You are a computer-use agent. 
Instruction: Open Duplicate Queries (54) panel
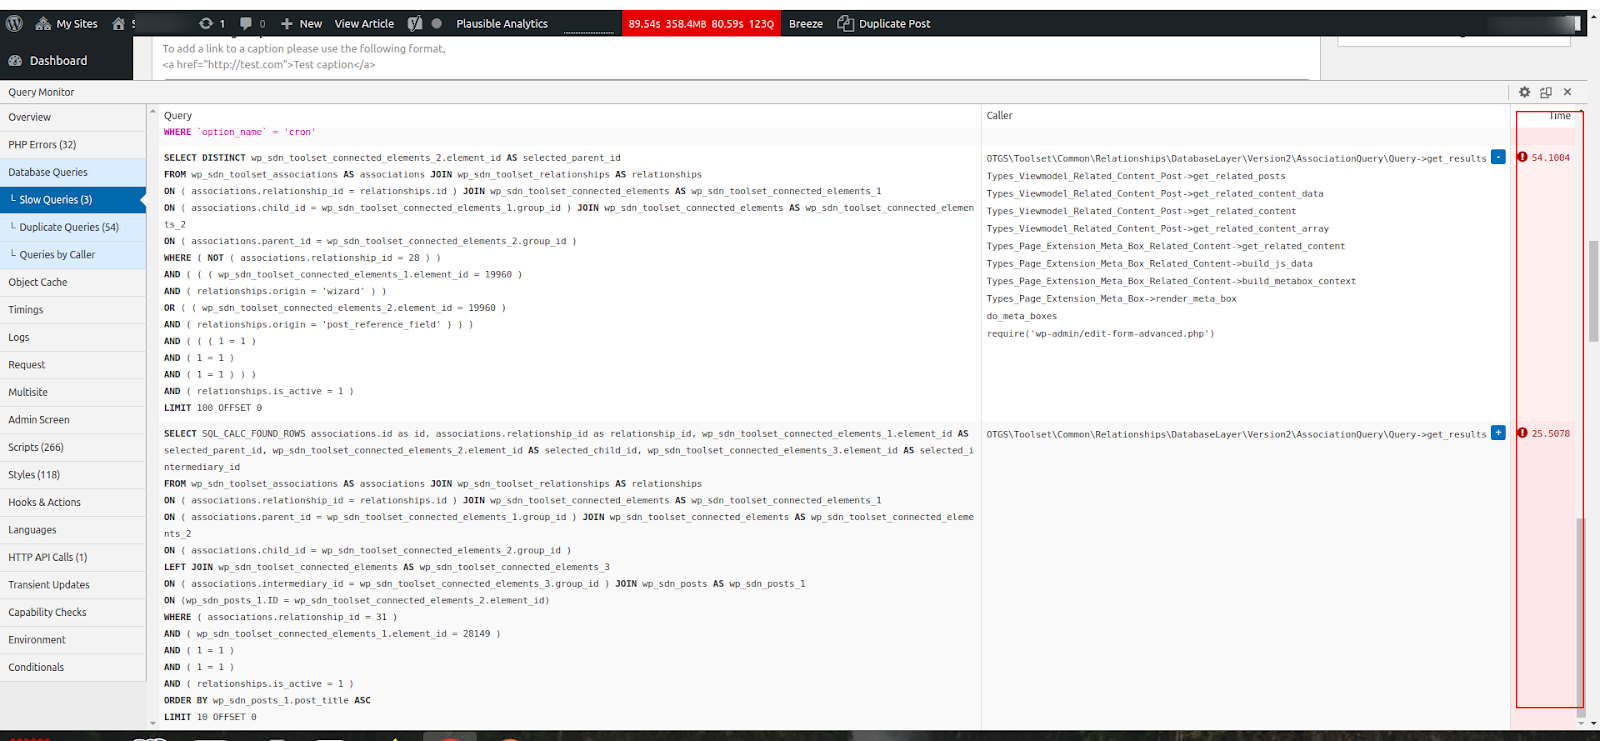69,227
